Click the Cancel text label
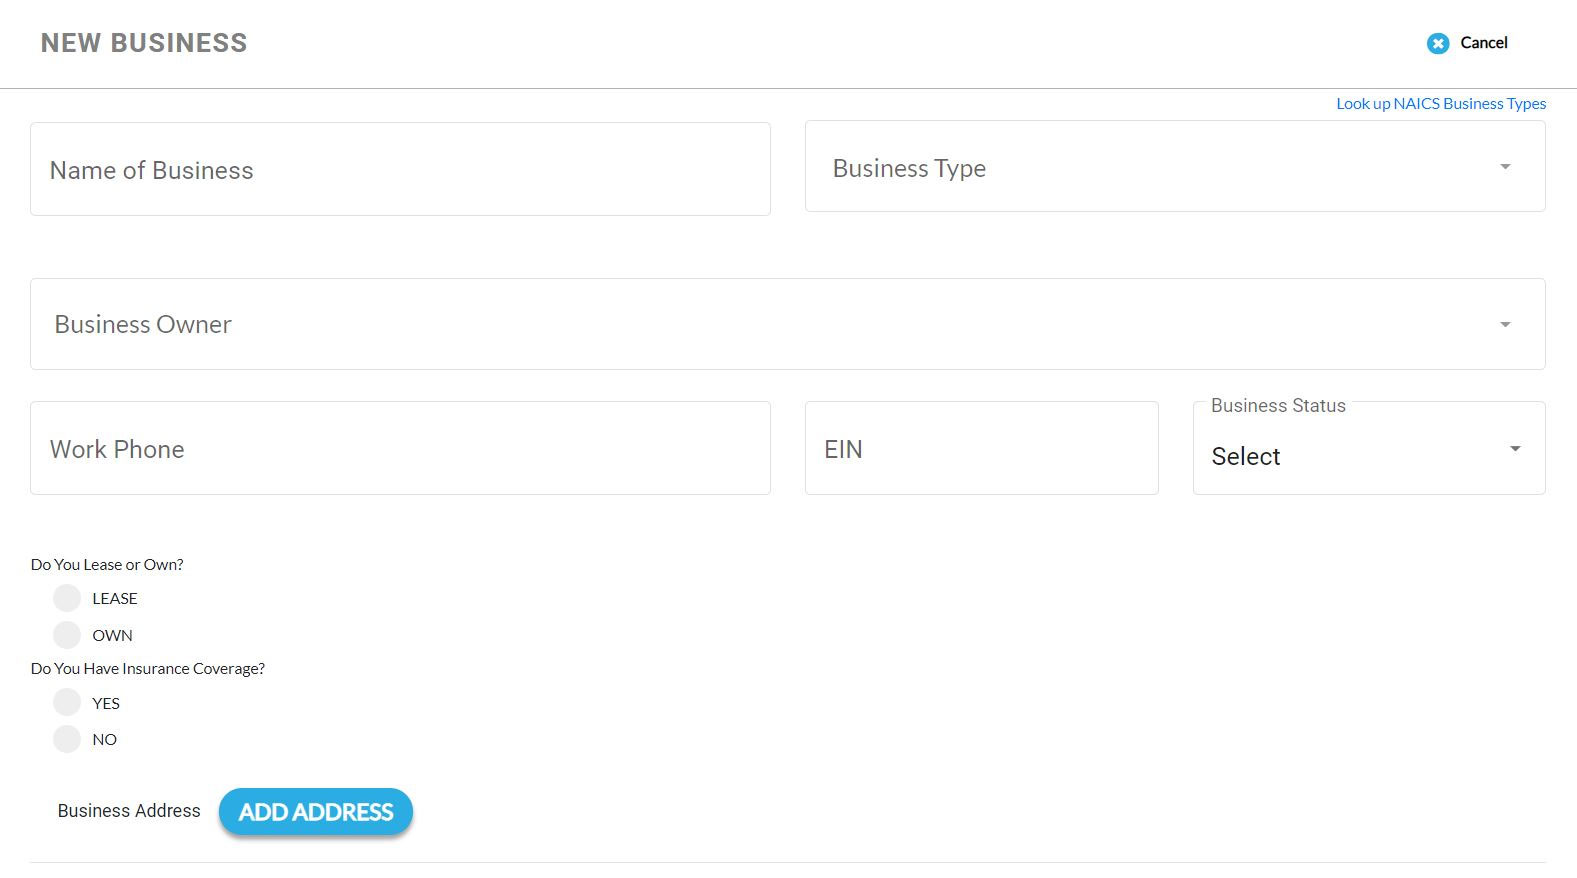Viewport: 1577px width, 878px height. click(1483, 43)
